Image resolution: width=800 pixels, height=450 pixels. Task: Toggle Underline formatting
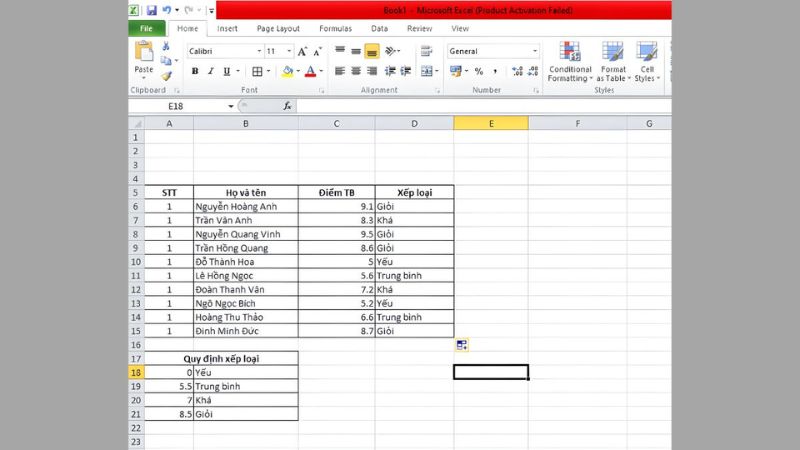(227, 71)
